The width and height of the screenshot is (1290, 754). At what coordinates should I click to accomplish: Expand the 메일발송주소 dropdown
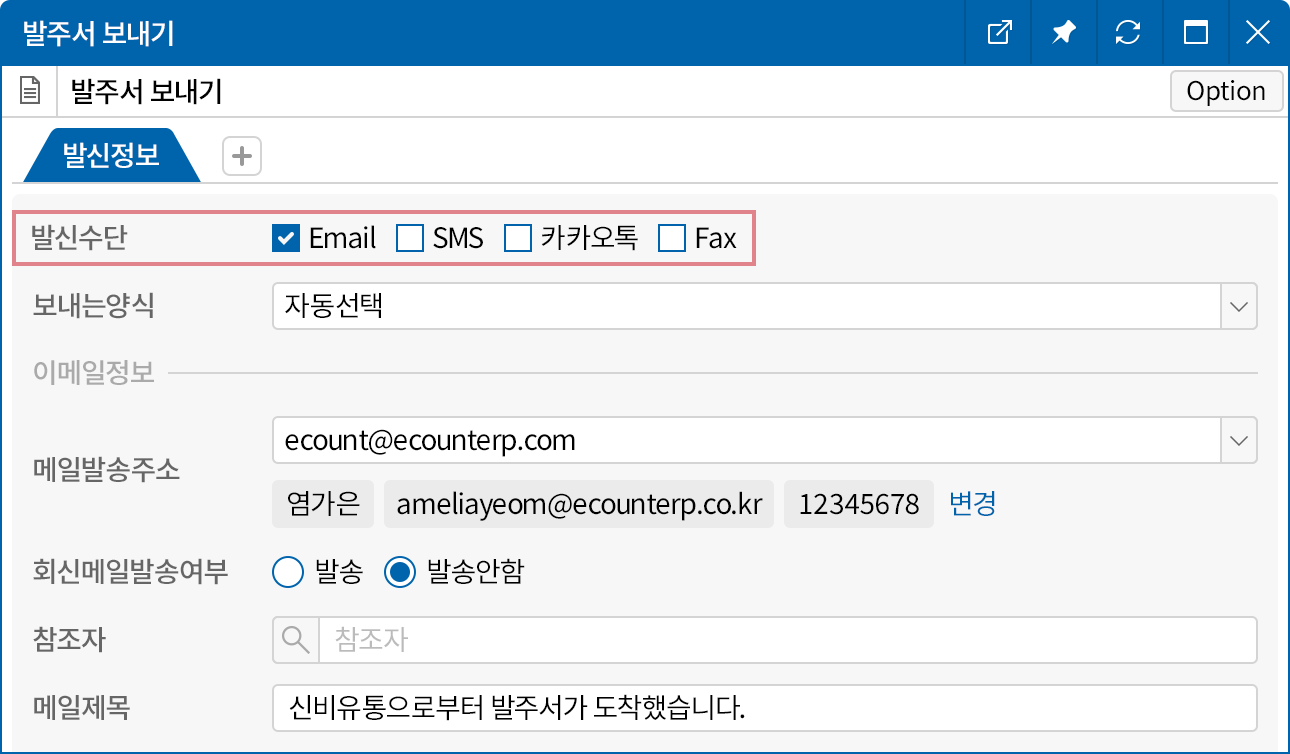tap(1238, 440)
